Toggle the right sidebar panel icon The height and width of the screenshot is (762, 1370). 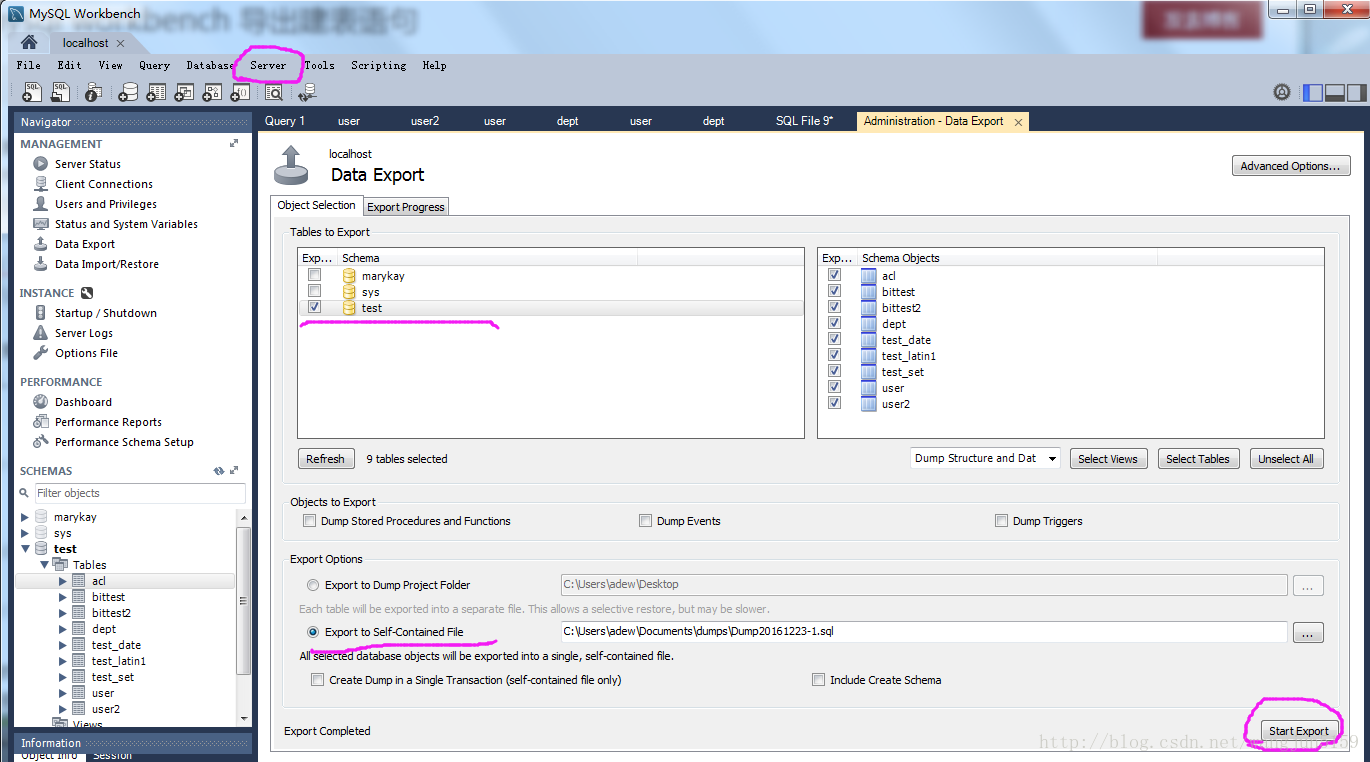point(1356,93)
